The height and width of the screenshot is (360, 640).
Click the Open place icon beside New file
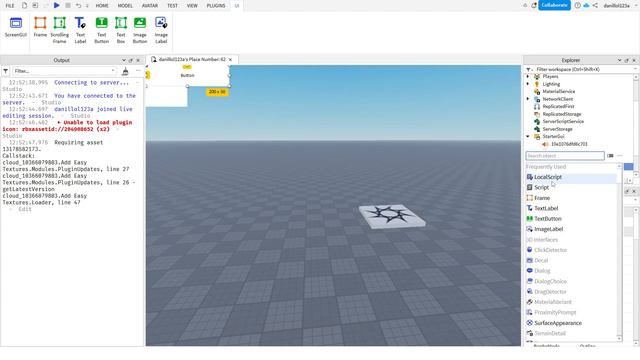click(35, 6)
